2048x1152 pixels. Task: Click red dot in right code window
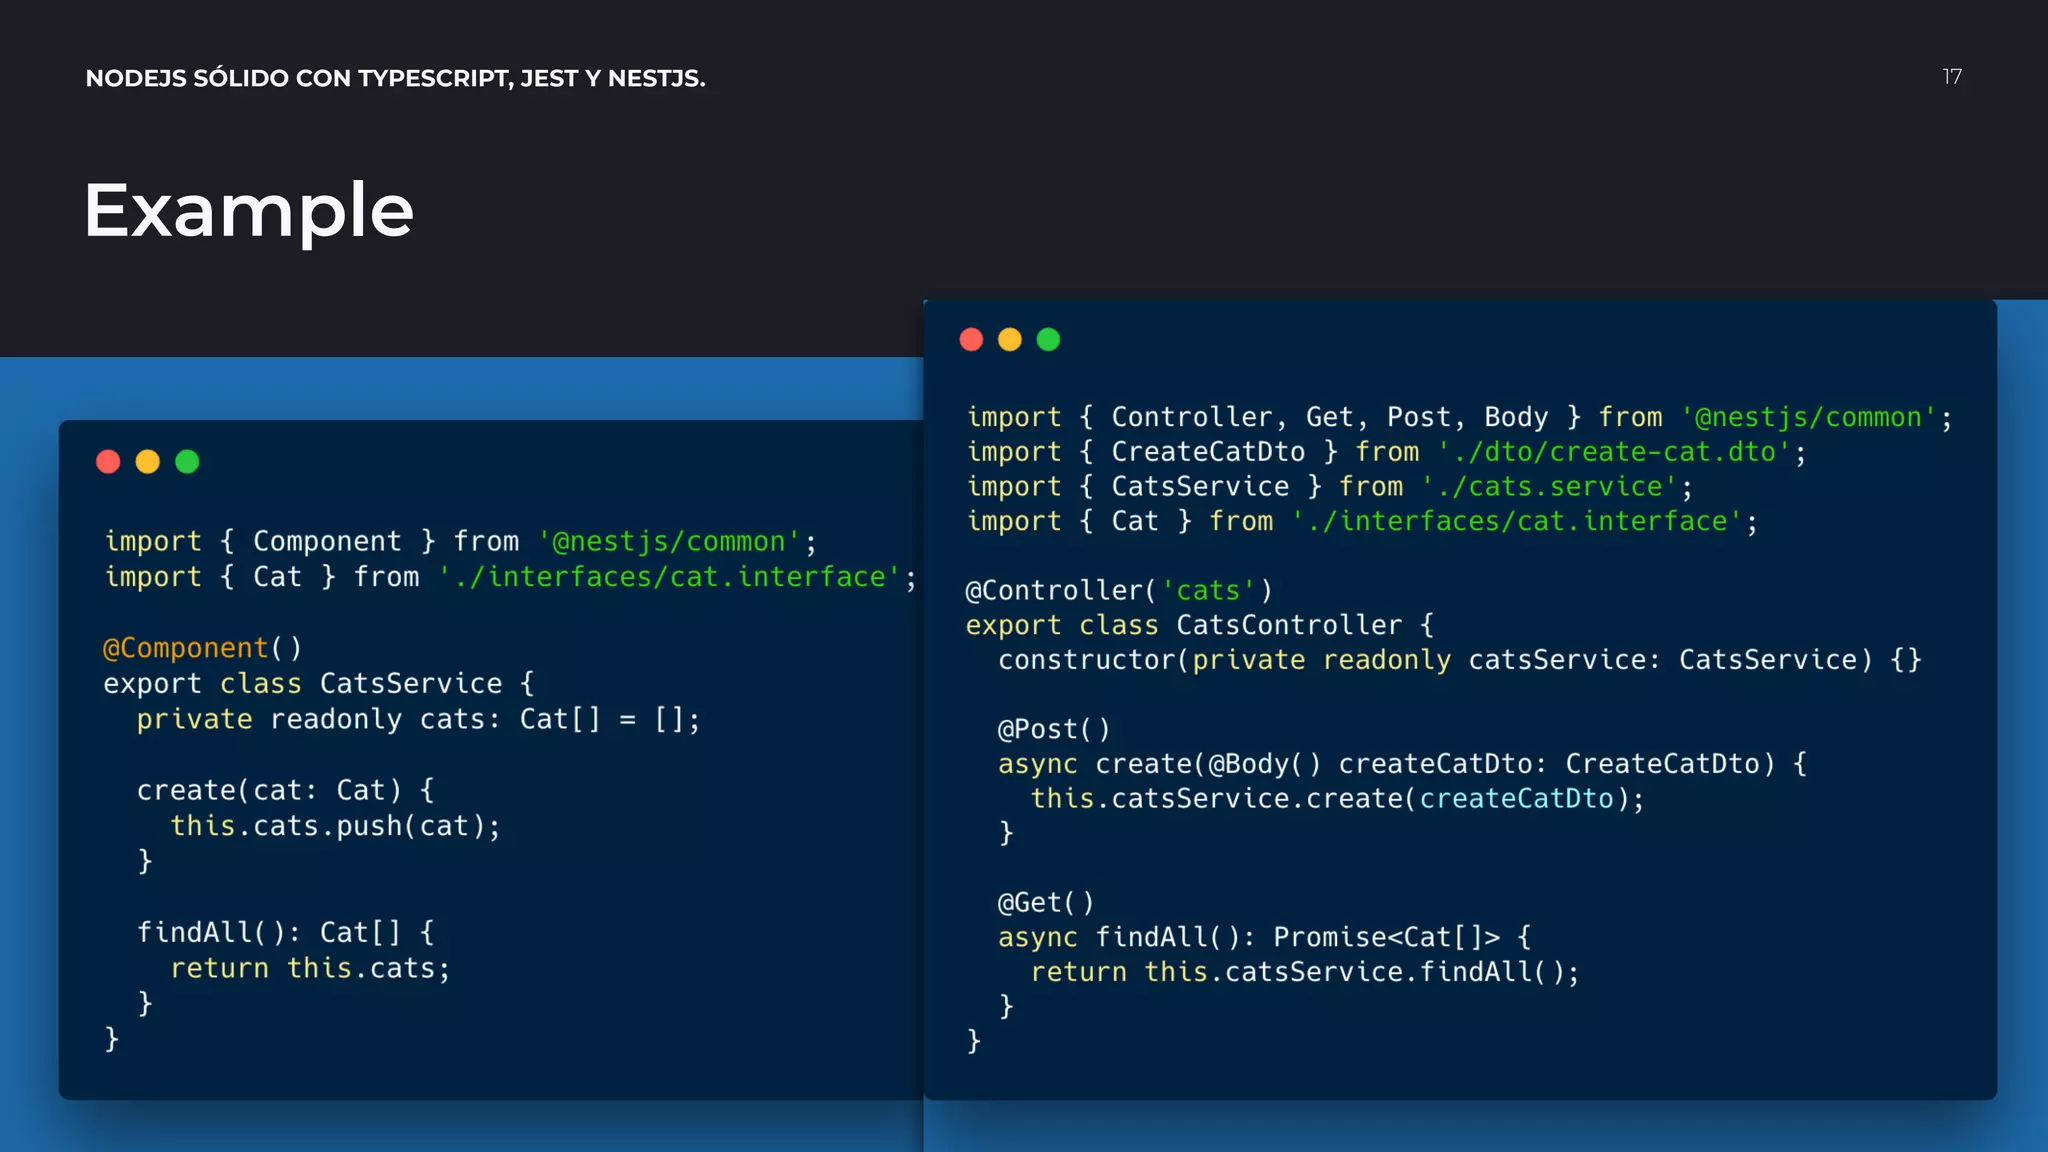coord(971,340)
